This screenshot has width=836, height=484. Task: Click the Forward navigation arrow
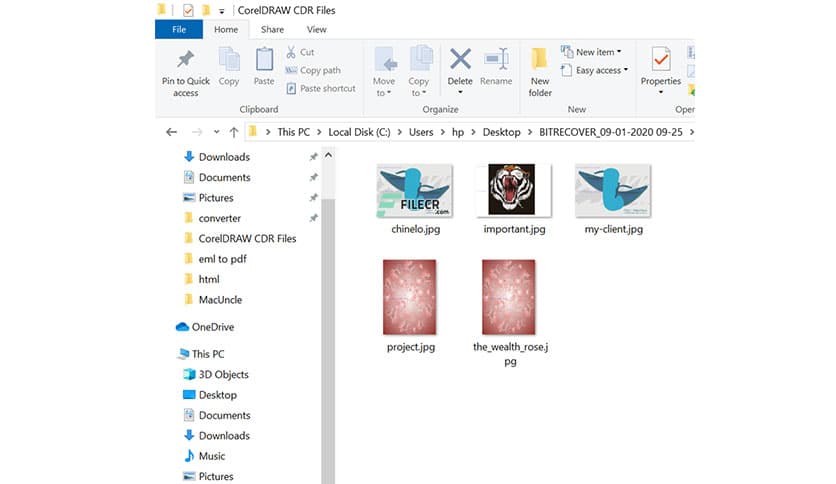pyautogui.click(x=197, y=132)
